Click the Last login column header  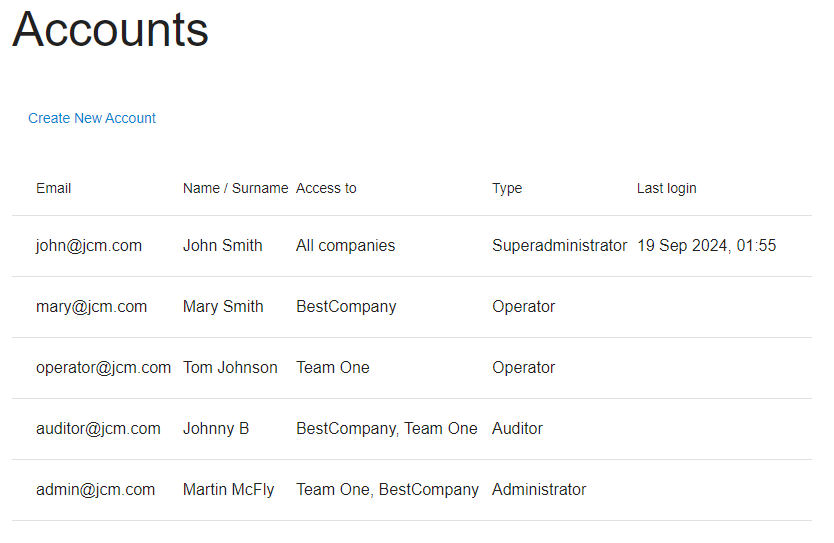(666, 188)
